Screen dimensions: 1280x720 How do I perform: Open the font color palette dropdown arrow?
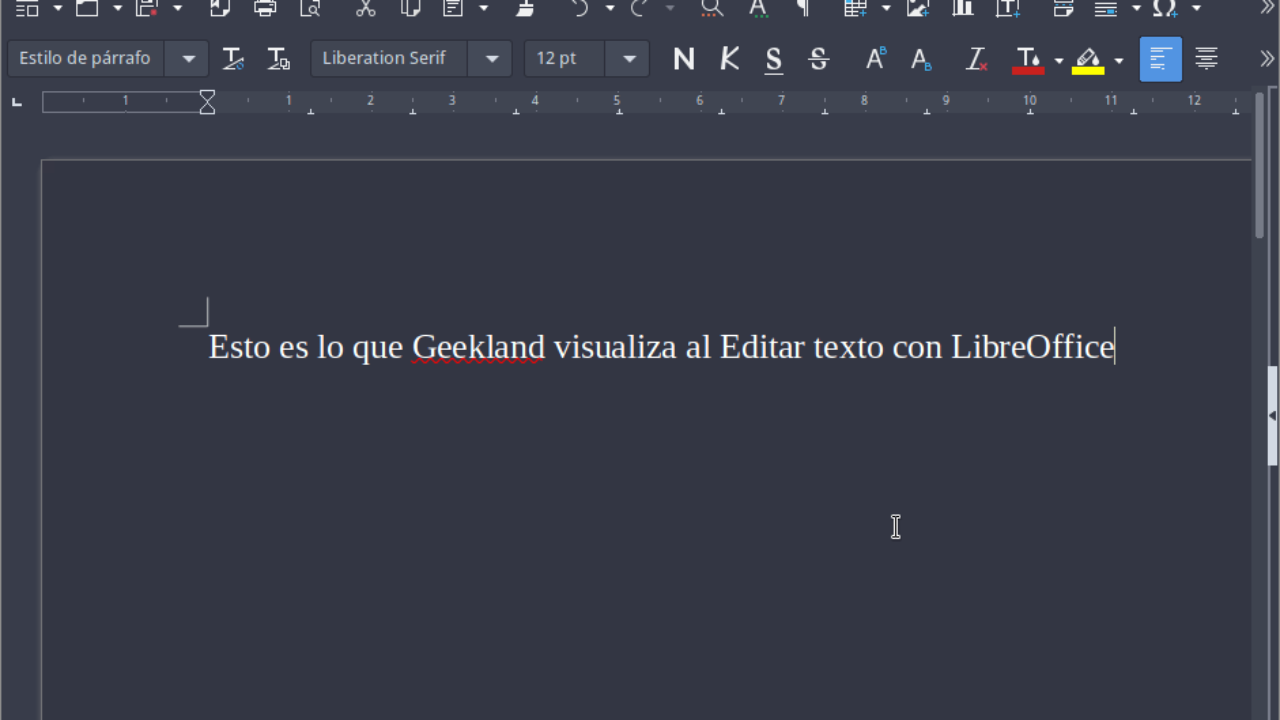[x=1058, y=60]
